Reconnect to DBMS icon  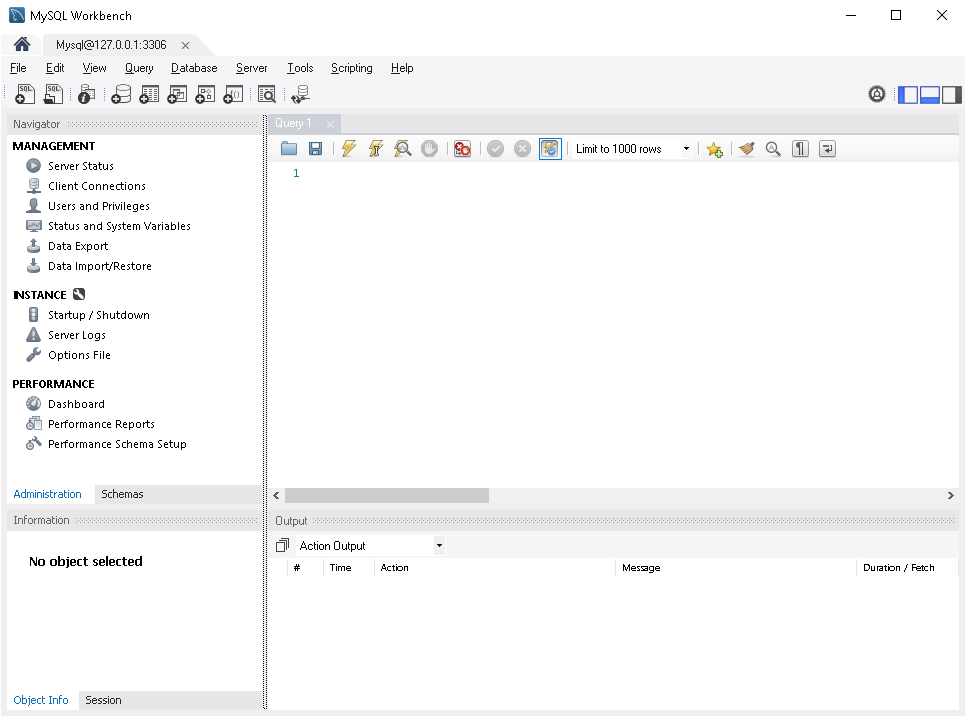301,94
